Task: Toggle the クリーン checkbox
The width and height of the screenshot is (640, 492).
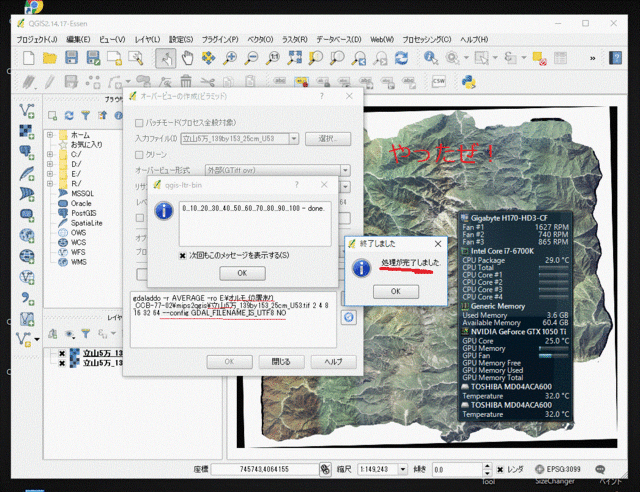Action: pos(139,155)
